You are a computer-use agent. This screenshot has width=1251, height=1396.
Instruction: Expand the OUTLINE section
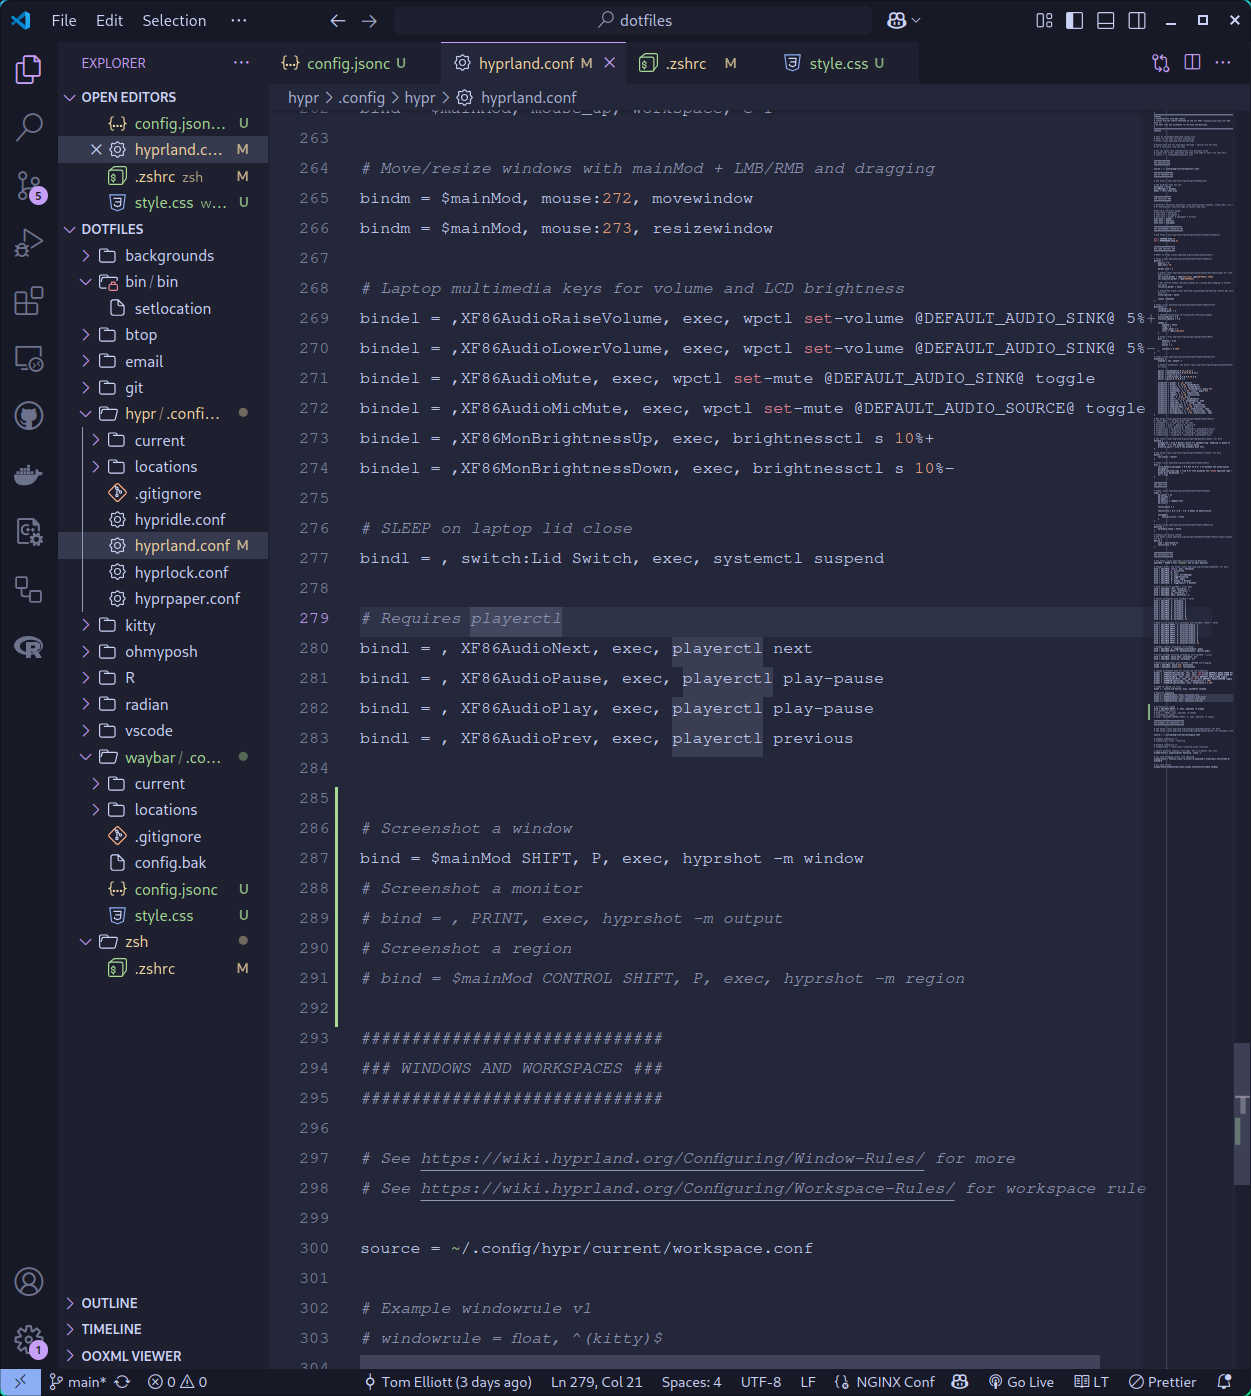coord(110,1303)
